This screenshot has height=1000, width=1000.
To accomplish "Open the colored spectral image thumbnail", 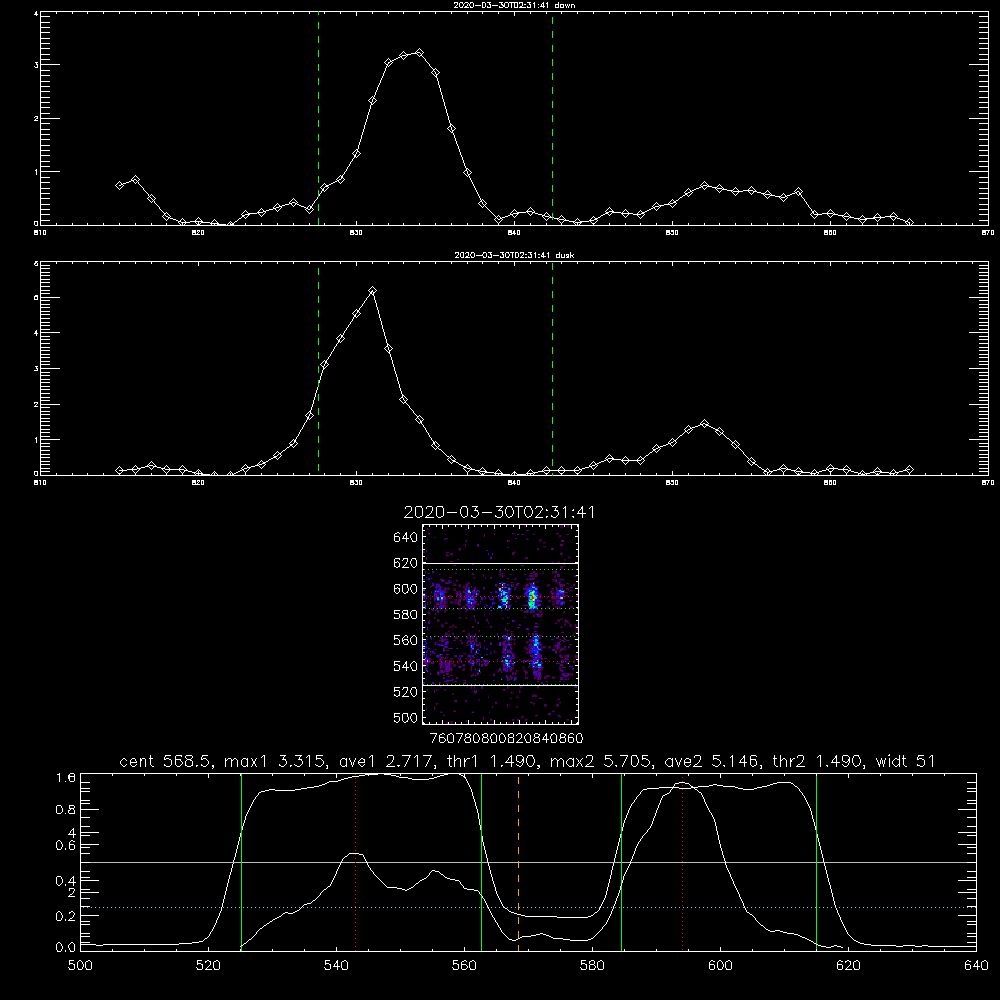I will point(501,624).
